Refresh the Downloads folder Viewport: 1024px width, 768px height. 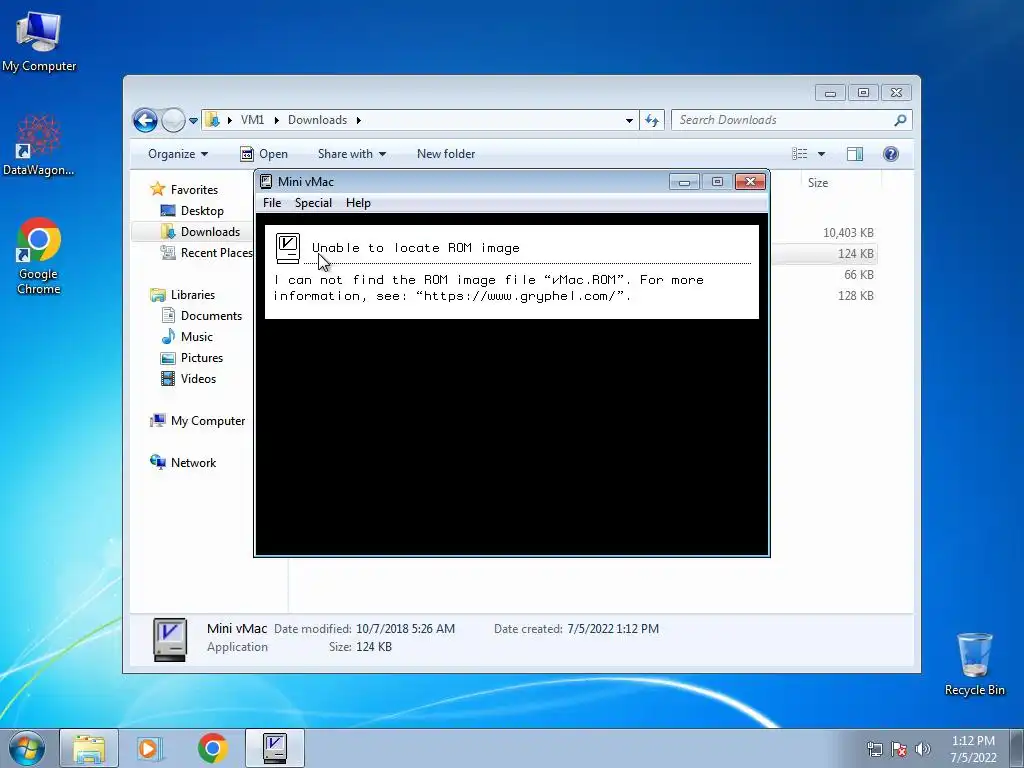tap(652, 120)
